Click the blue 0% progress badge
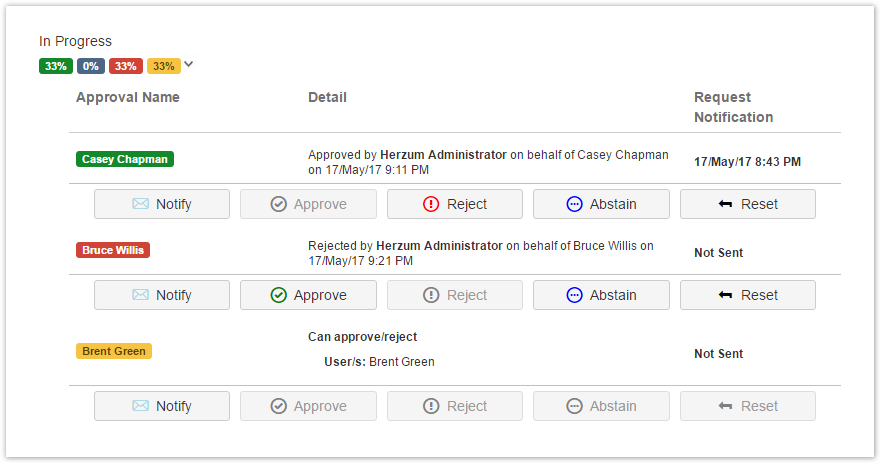Image resolution: width=880 pixels, height=463 pixels. 91,66
